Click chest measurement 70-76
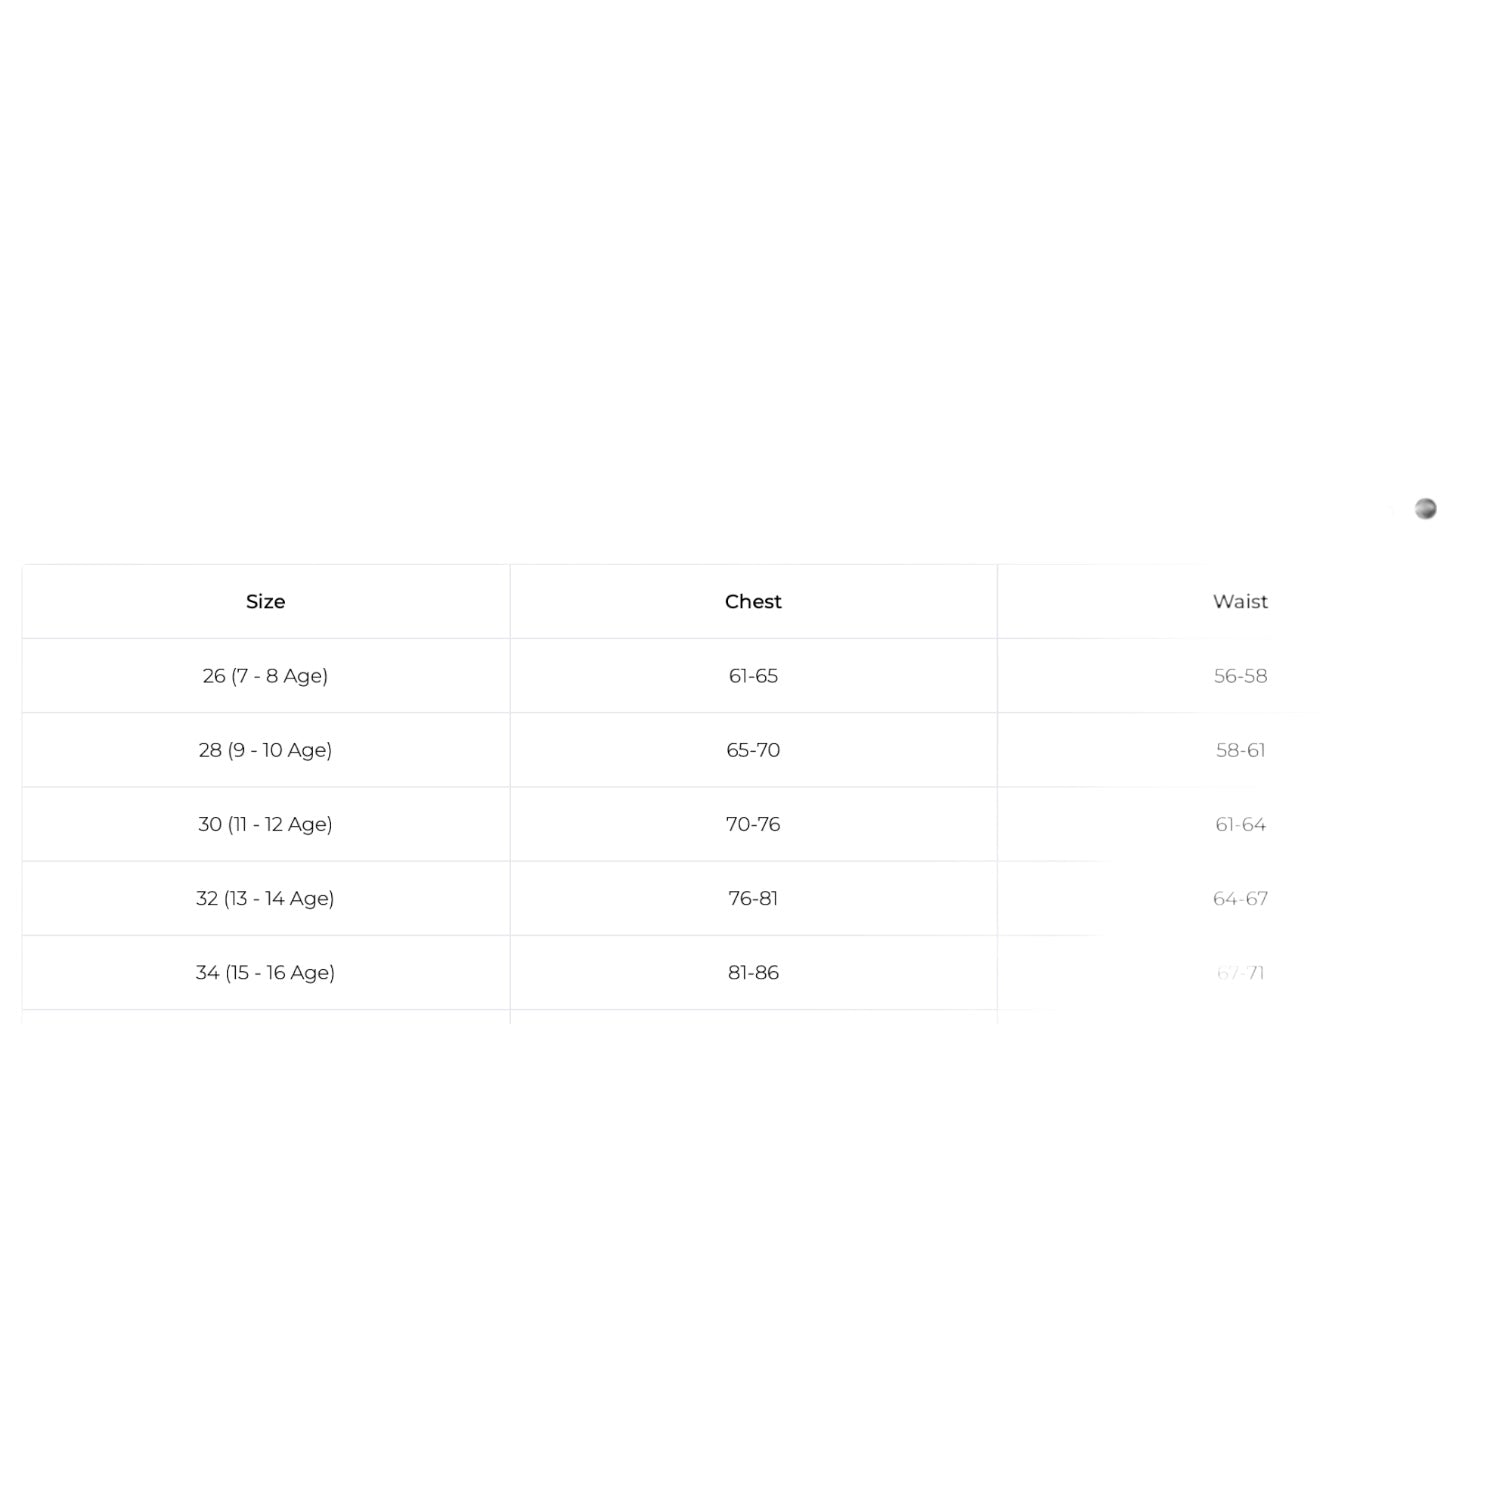 click(753, 824)
